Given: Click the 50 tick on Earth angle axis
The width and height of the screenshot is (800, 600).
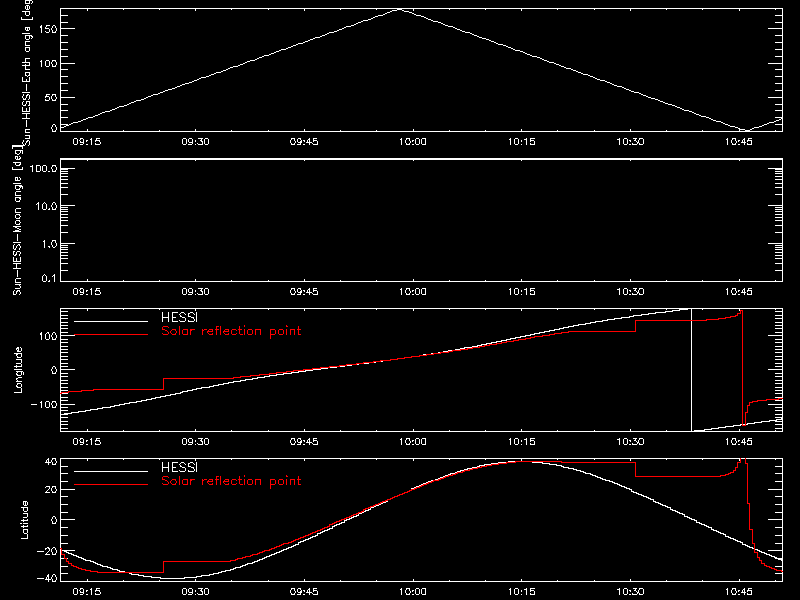Looking at the screenshot, I should (x=51, y=97).
